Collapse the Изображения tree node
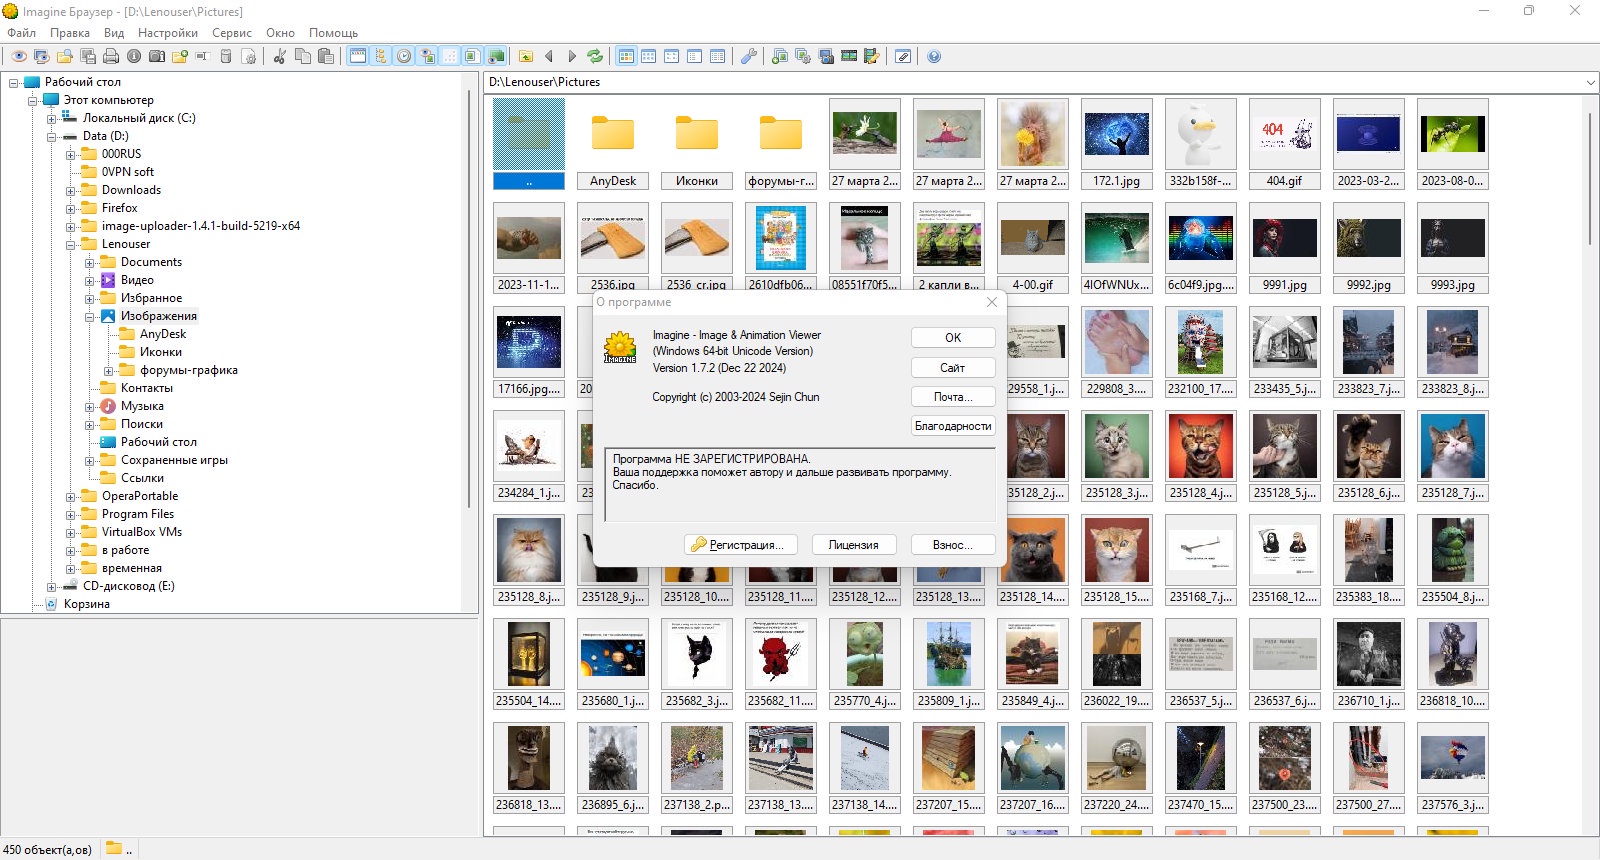The image size is (1600, 860). point(90,317)
